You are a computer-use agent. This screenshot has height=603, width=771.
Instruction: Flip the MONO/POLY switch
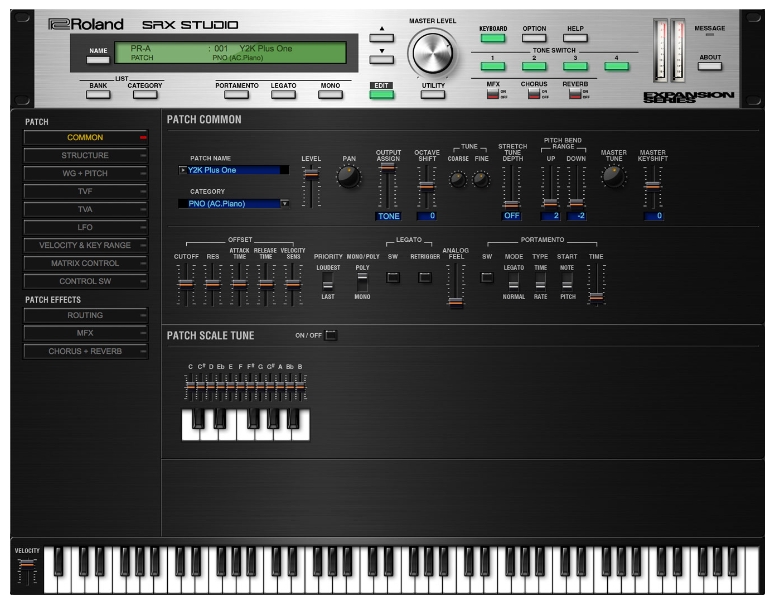pyautogui.click(x=362, y=282)
